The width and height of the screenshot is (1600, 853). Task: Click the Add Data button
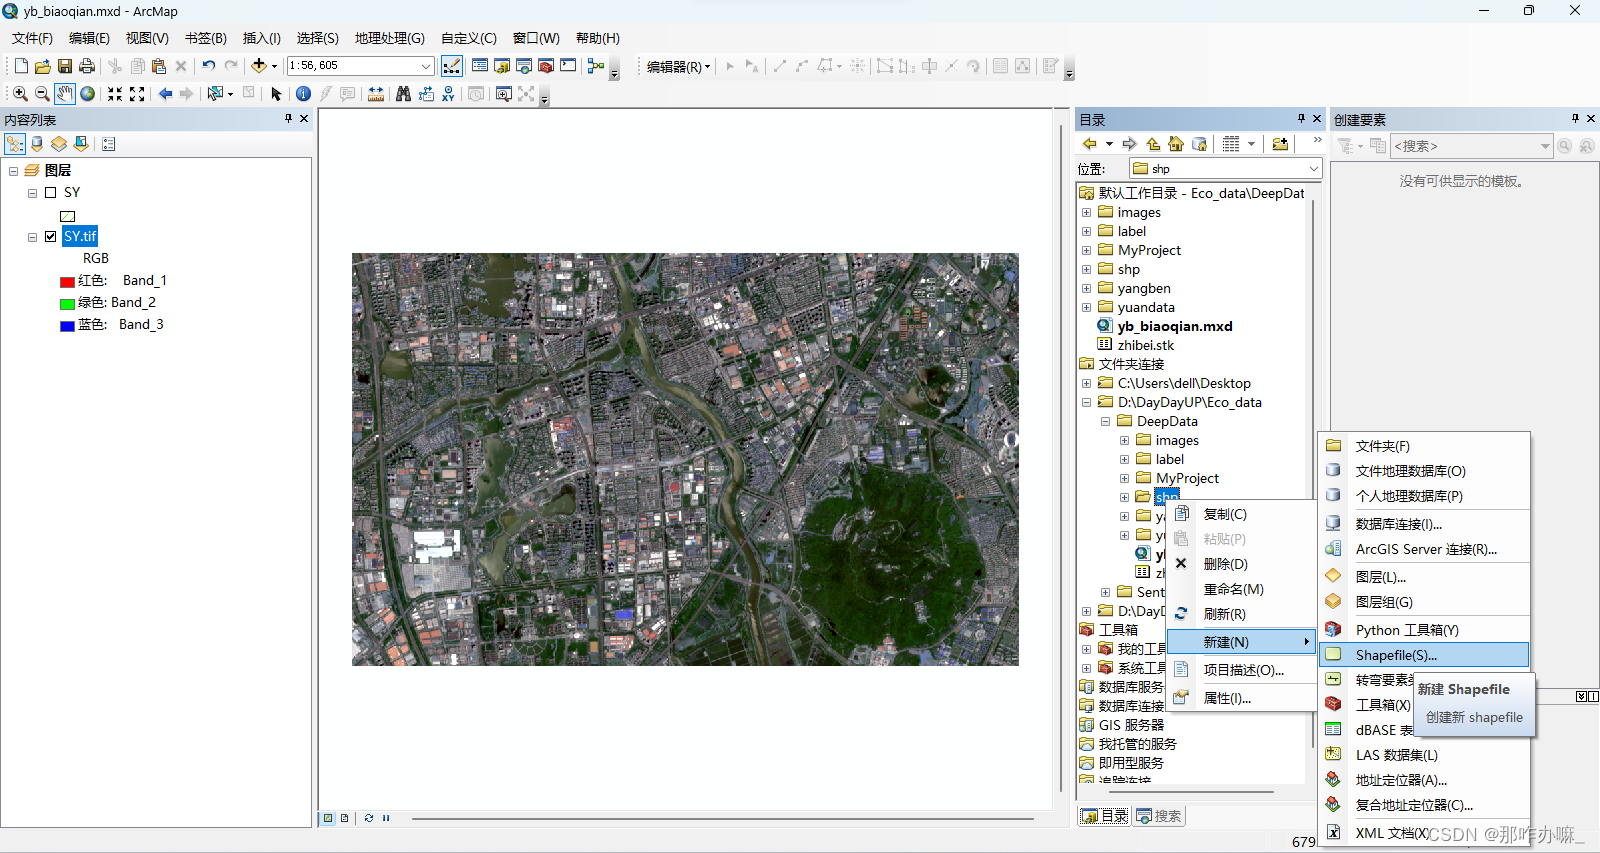[x=259, y=66]
